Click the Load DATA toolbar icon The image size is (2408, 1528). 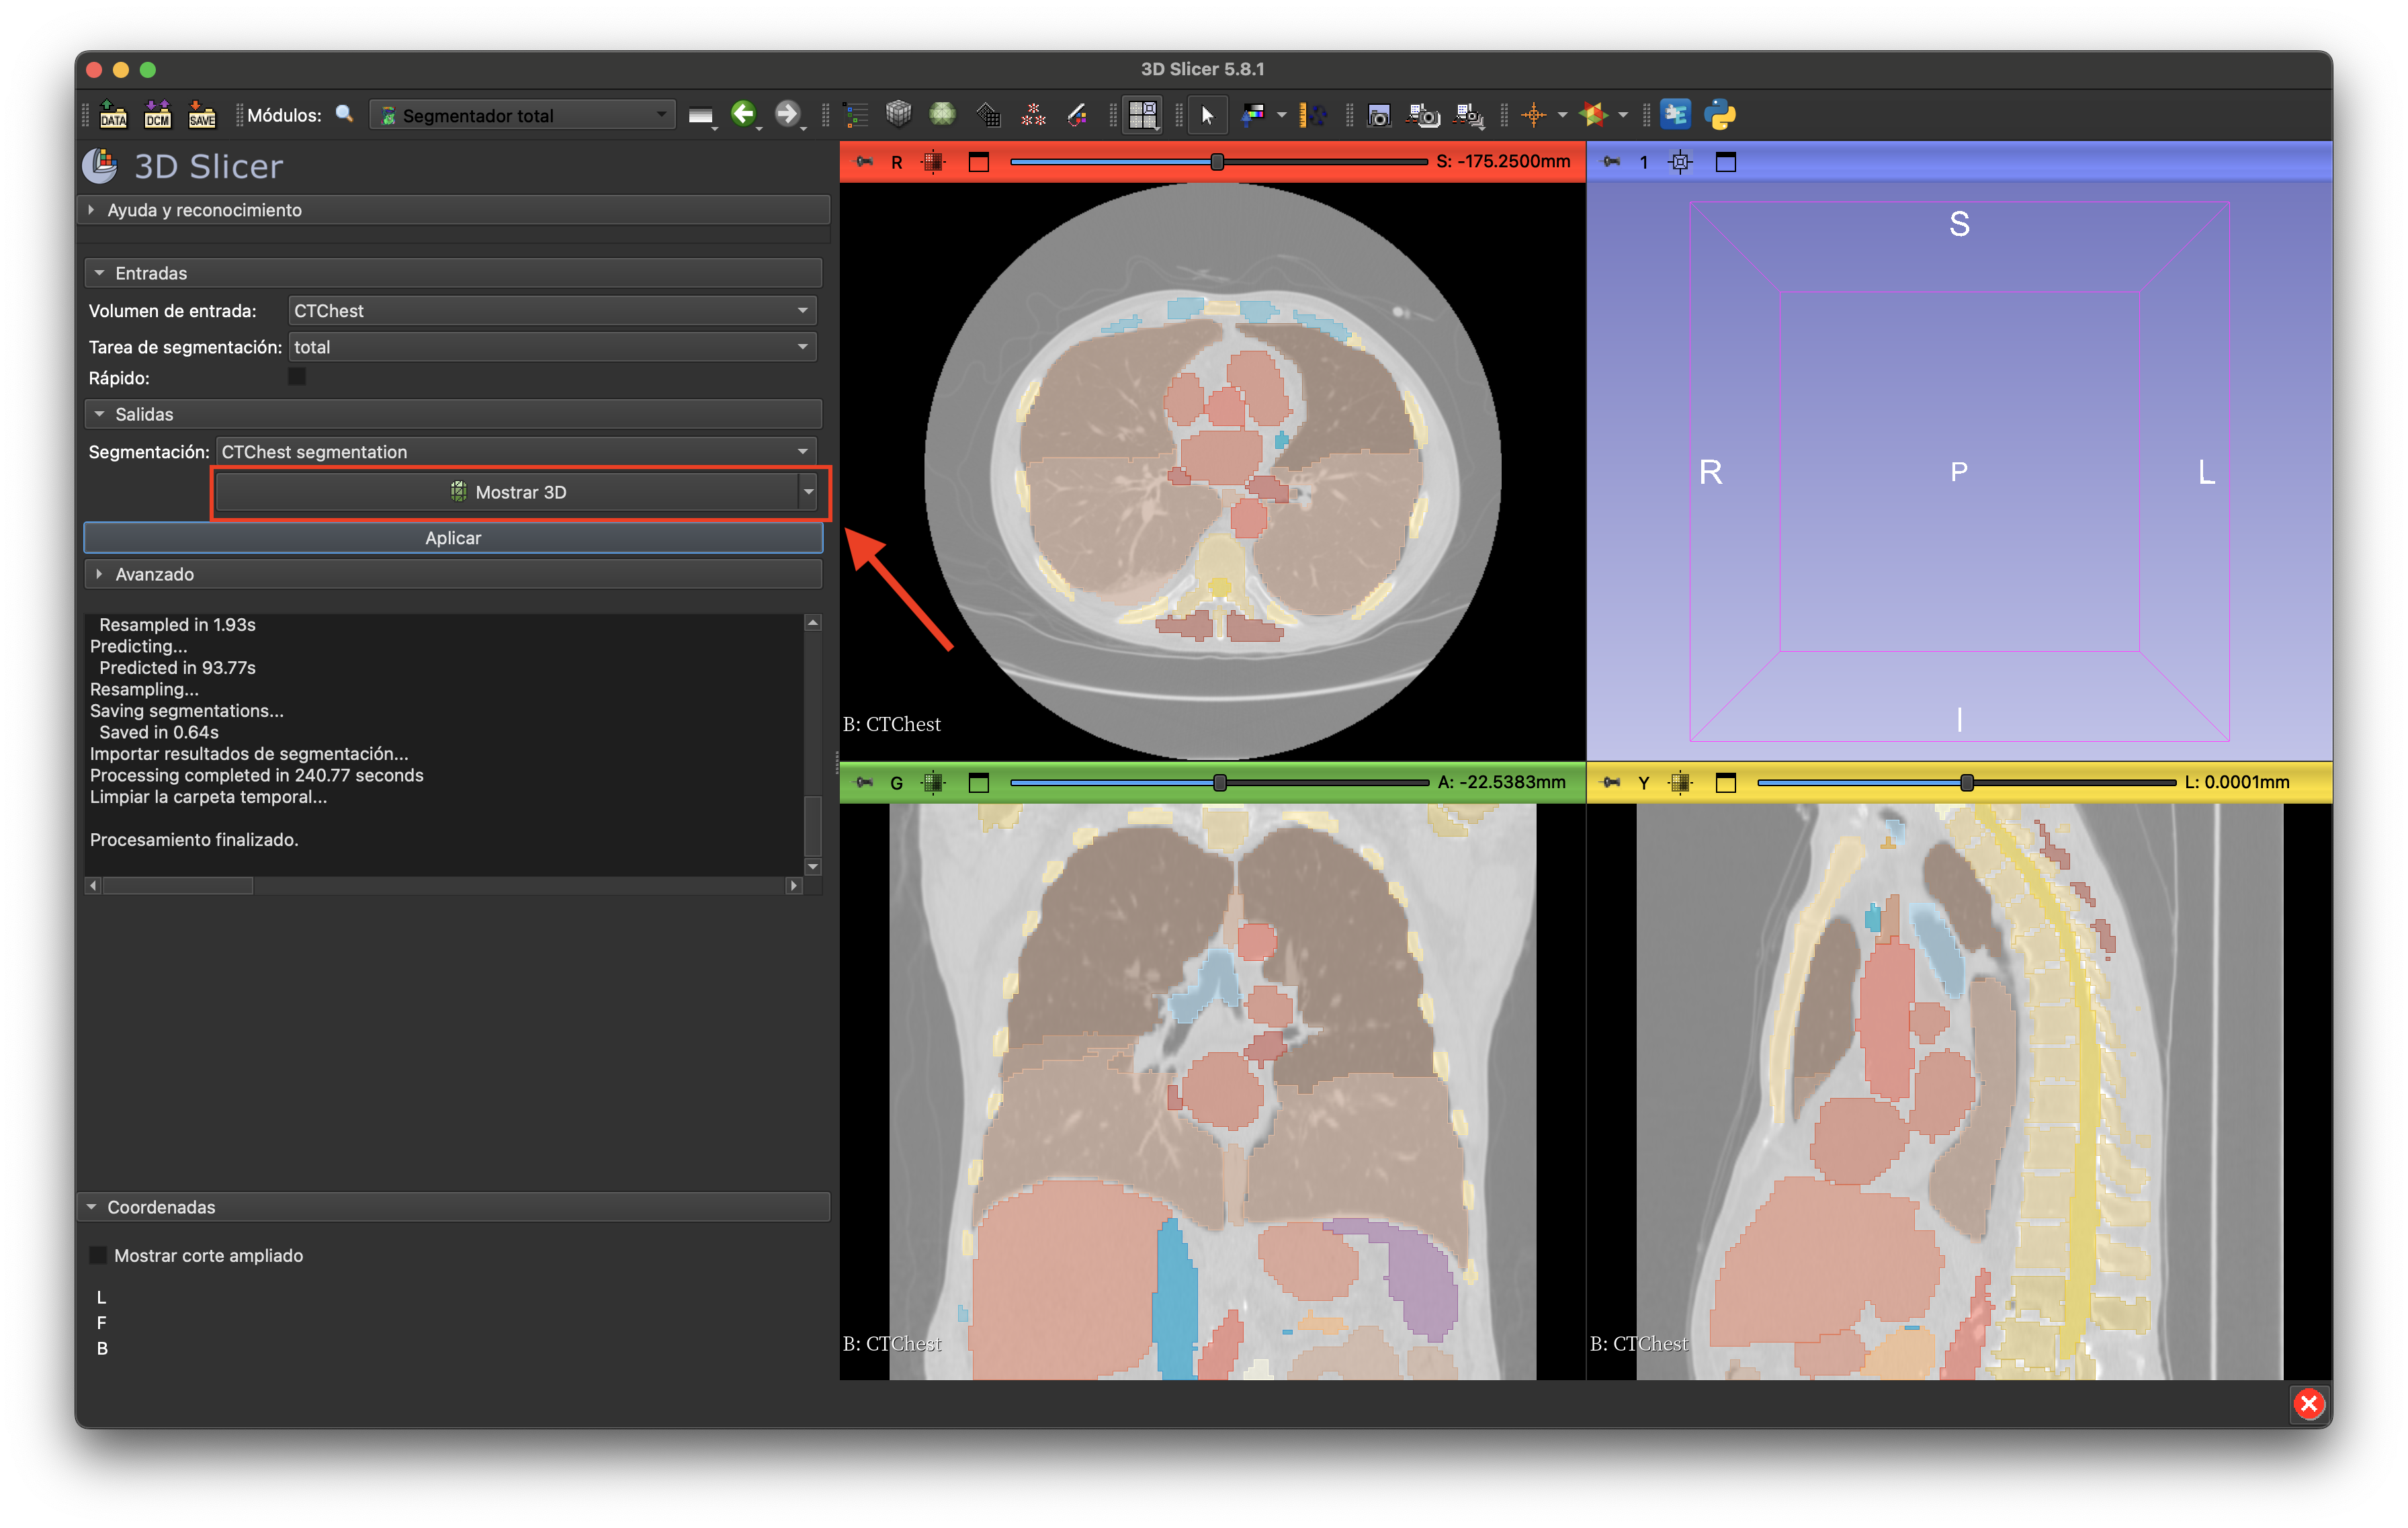[113, 115]
